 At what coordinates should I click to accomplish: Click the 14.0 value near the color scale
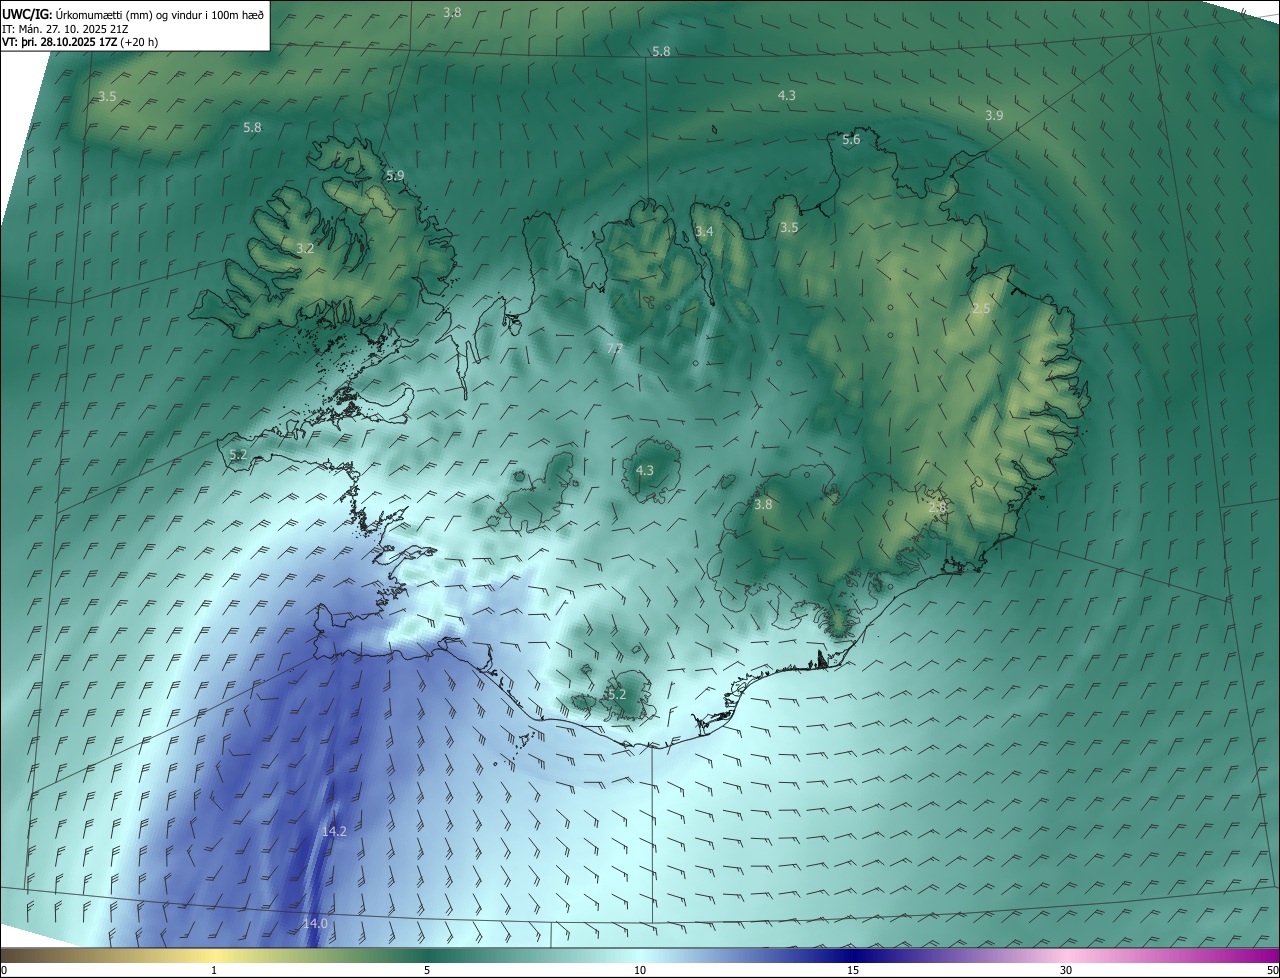click(315, 924)
